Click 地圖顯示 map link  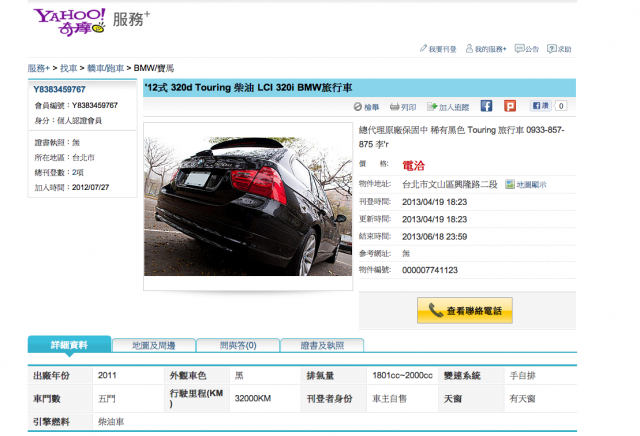click(x=526, y=185)
